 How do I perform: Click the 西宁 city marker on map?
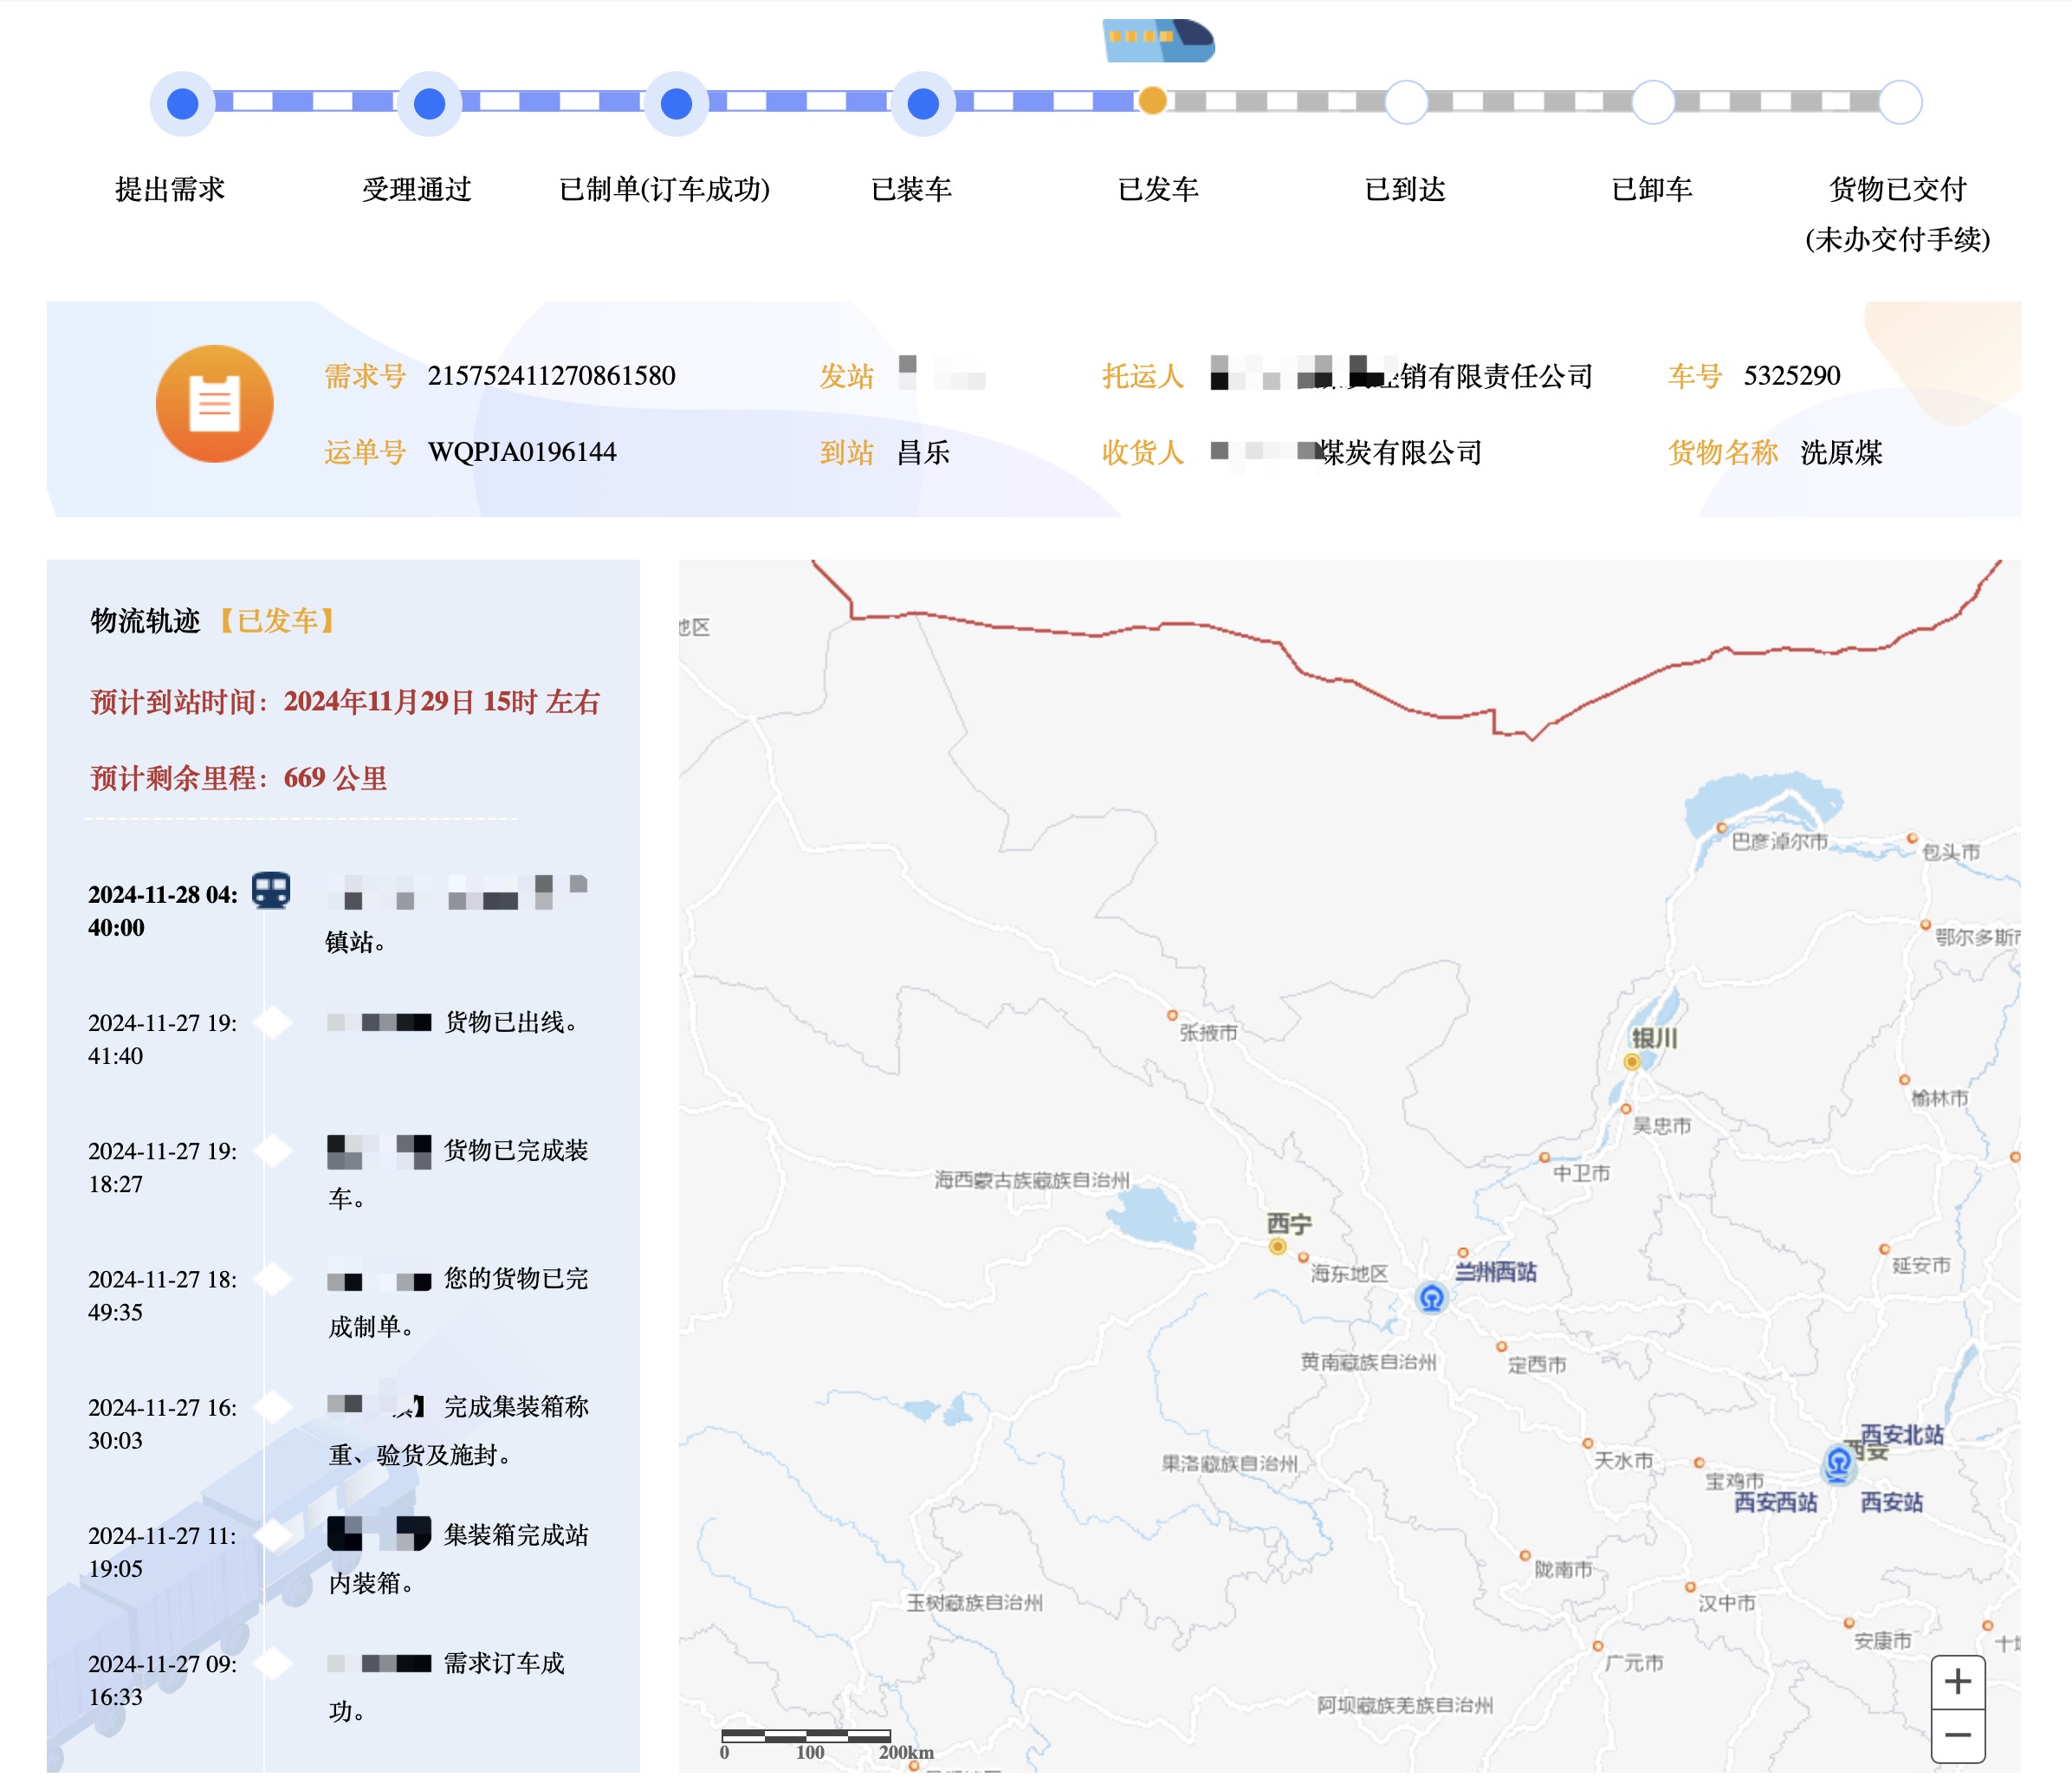pos(1277,1246)
